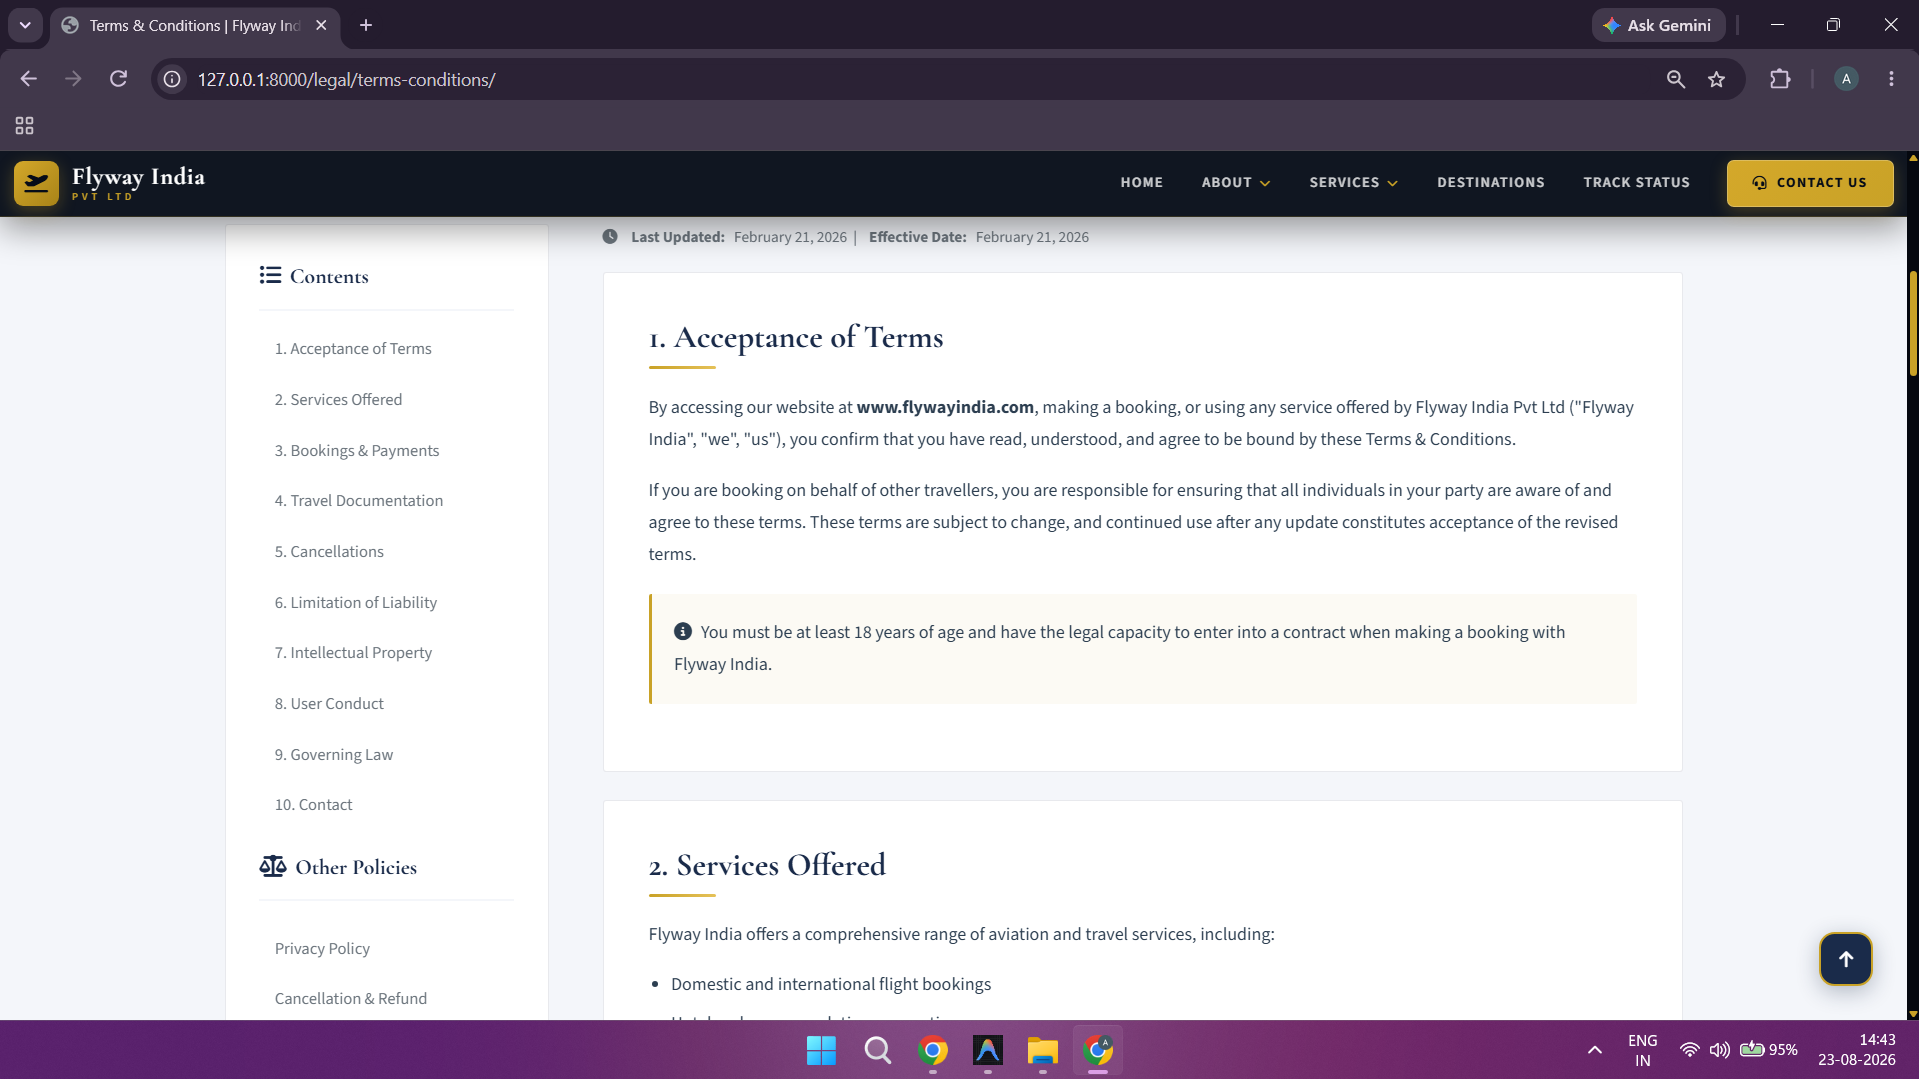Click the browser forward arrow
The height and width of the screenshot is (1079, 1919).
[x=73, y=79]
